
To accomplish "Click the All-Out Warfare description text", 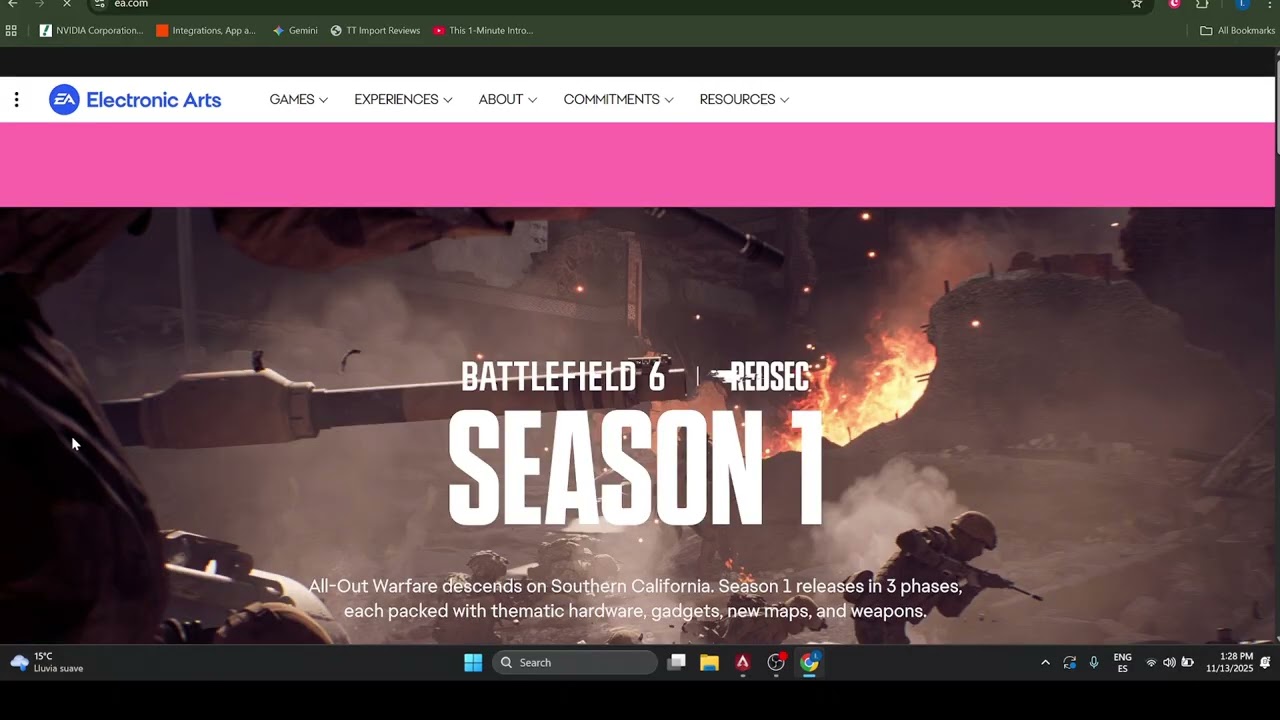I will 636,598.
